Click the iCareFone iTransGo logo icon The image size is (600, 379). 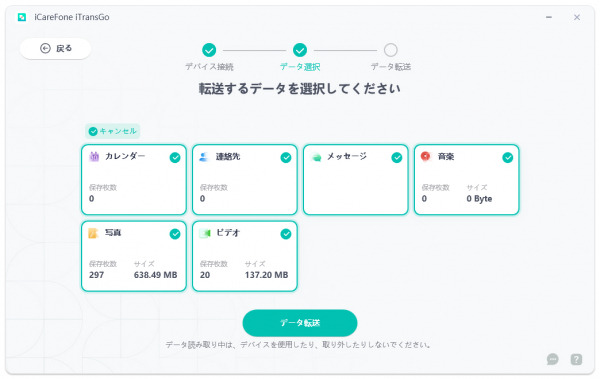(x=22, y=17)
